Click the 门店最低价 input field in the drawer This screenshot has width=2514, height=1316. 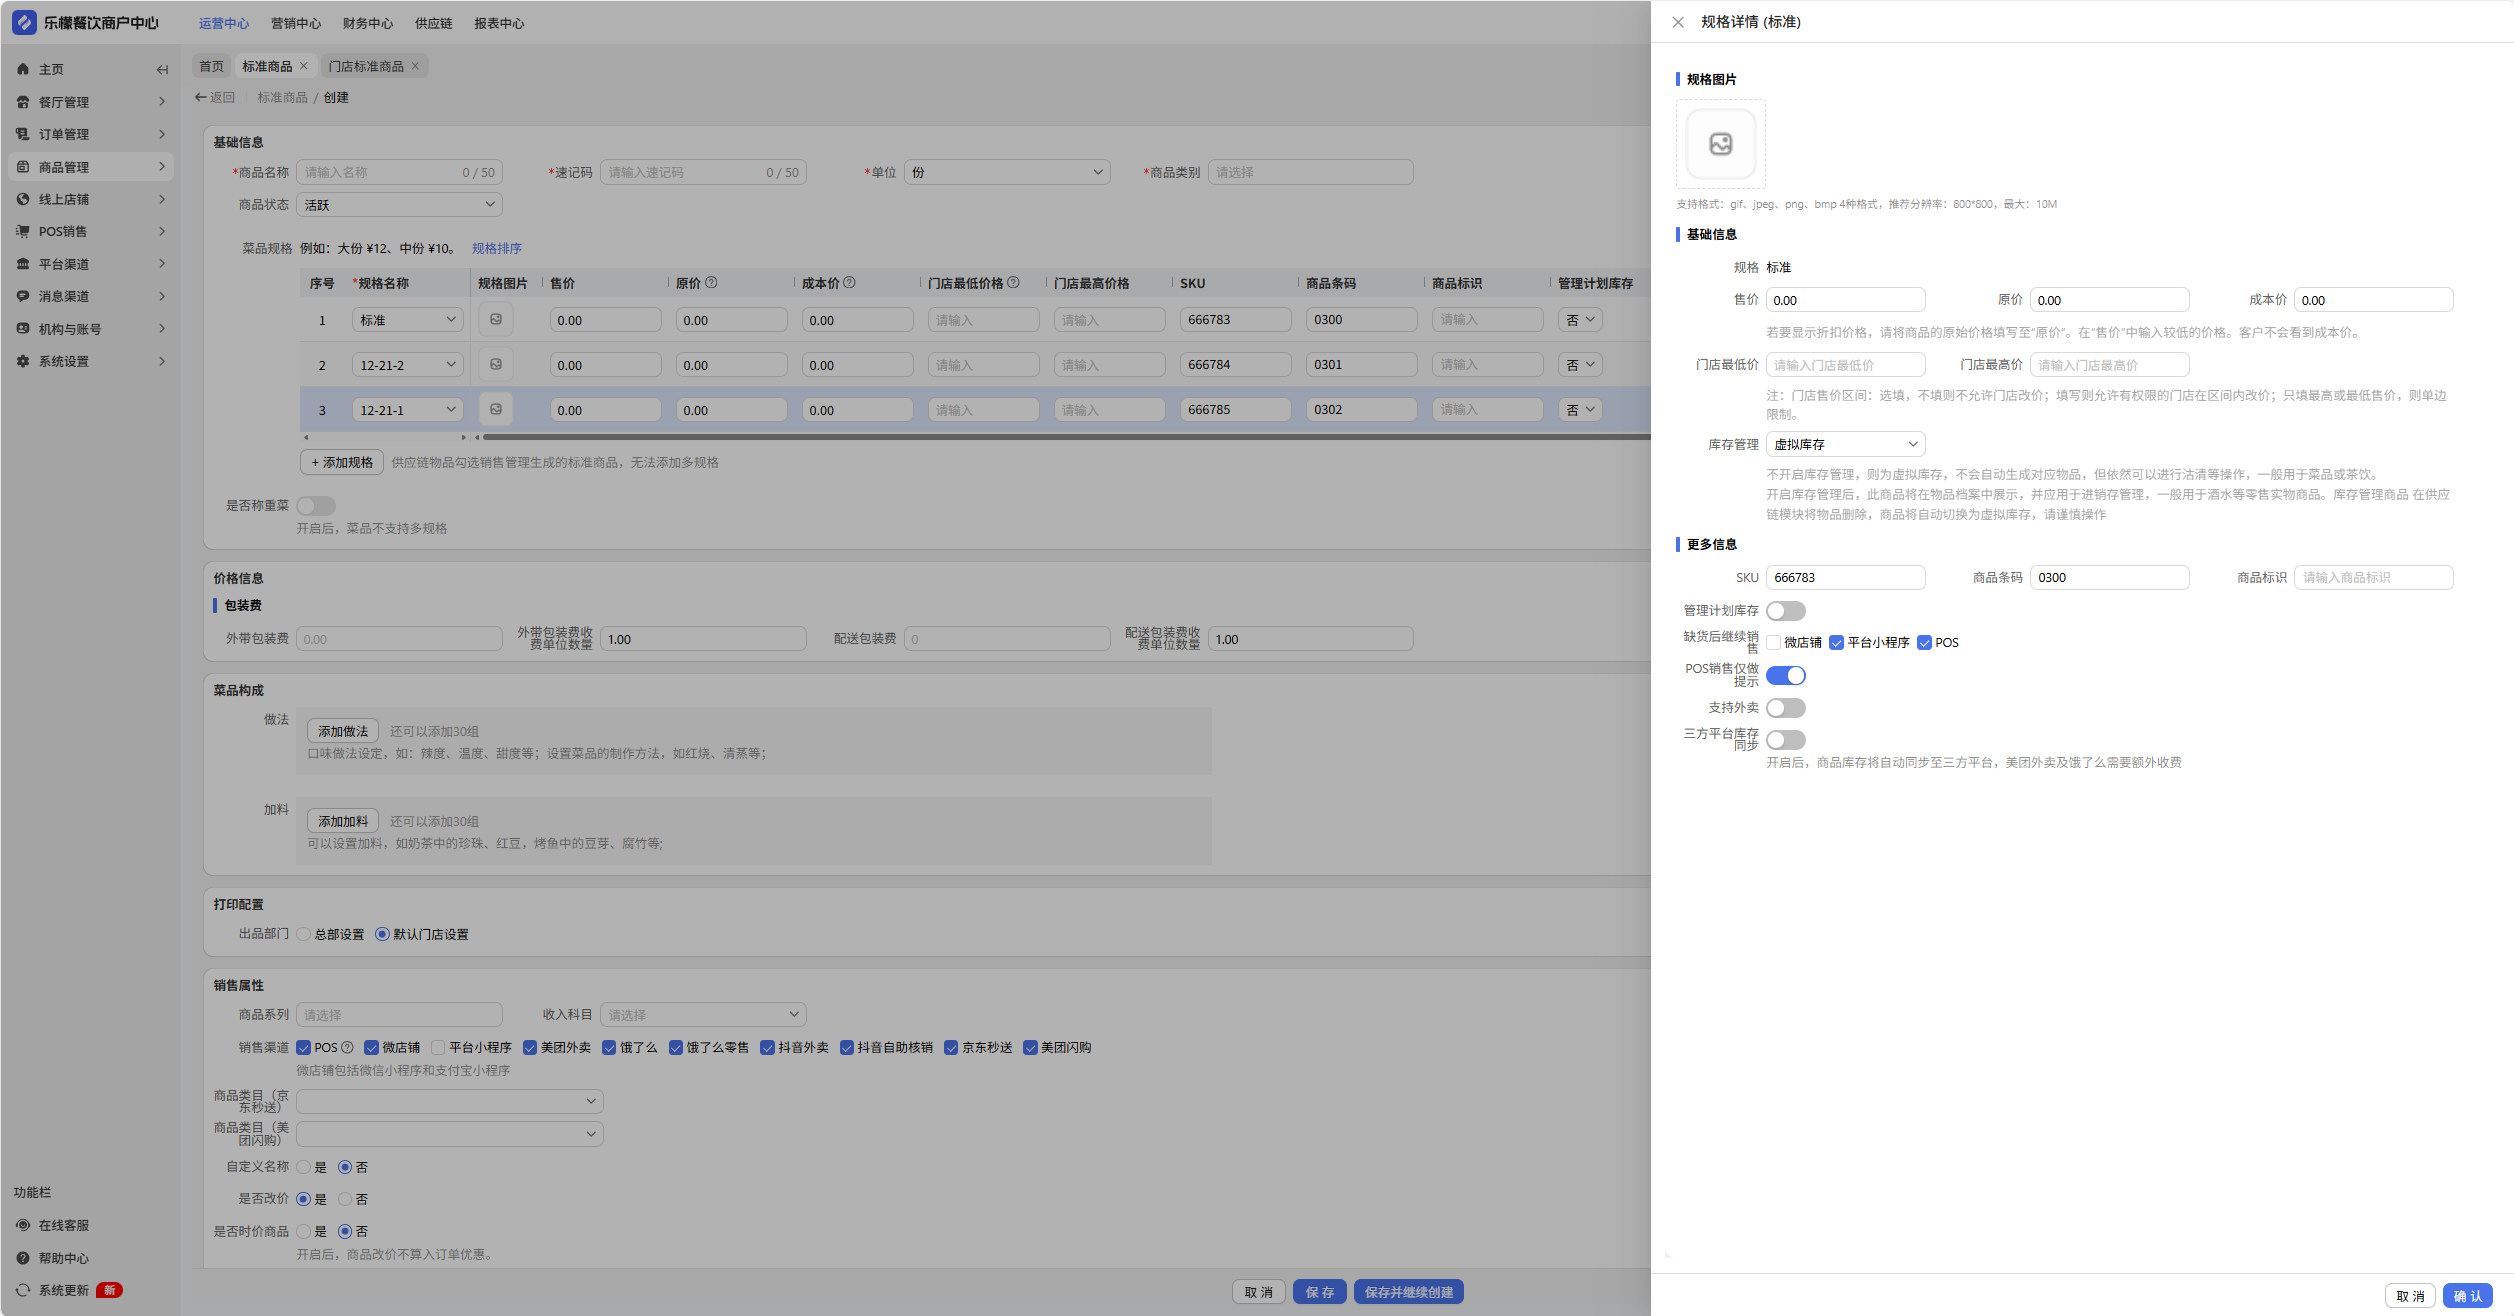pos(1845,365)
